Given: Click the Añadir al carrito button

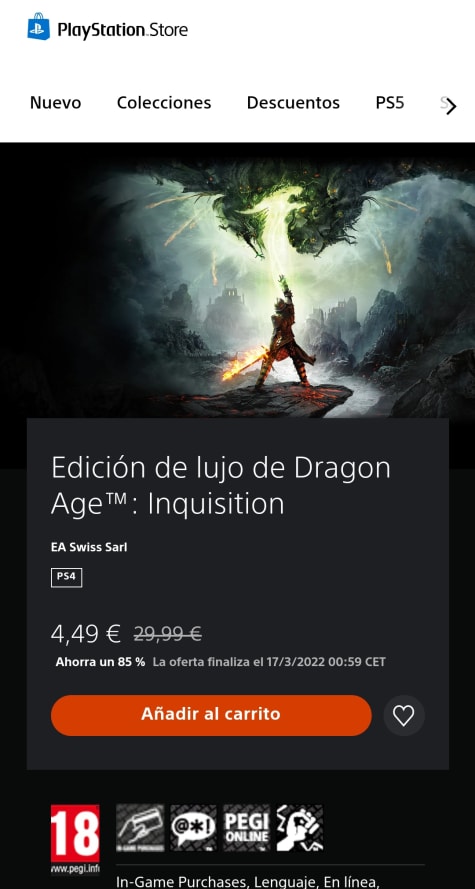Looking at the screenshot, I should [x=211, y=716].
